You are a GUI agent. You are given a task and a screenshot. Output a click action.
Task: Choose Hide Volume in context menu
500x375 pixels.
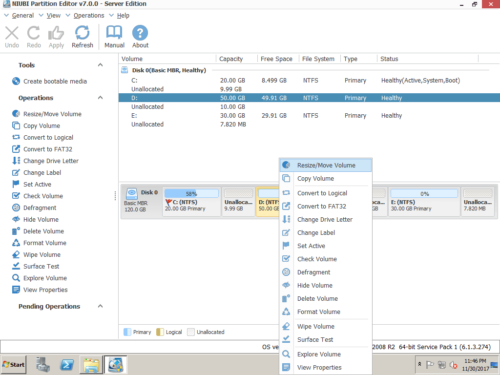tap(326, 285)
